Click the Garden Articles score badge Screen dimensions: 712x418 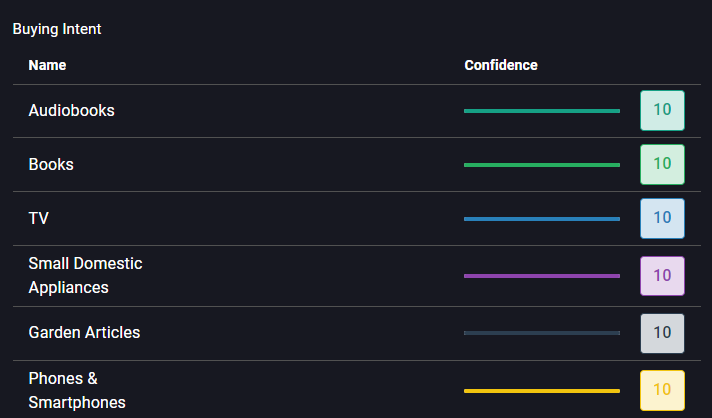pyautogui.click(x=662, y=333)
